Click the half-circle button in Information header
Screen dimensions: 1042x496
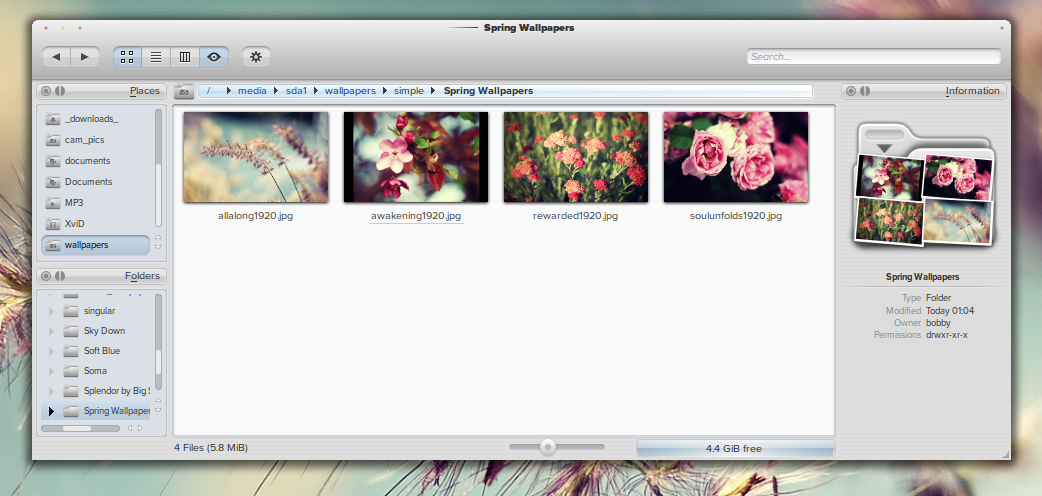(864, 91)
